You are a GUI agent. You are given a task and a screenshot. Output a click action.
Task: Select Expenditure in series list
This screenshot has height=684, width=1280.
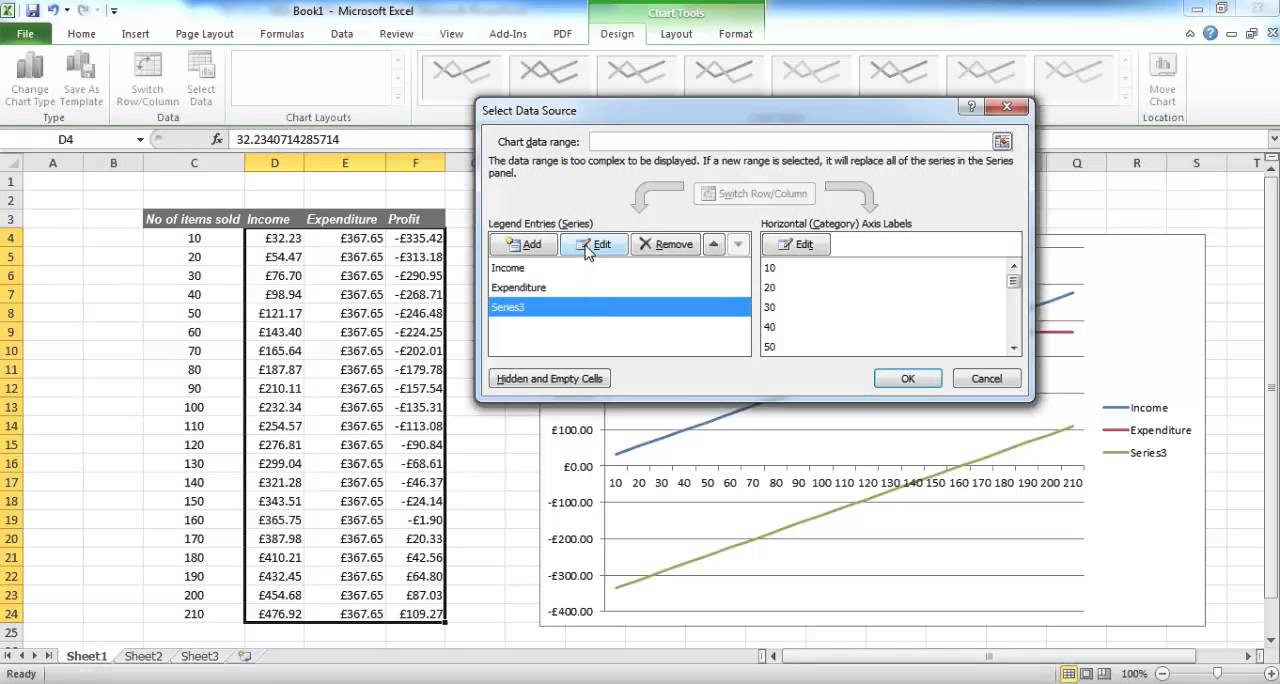click(x=619, y=287)
